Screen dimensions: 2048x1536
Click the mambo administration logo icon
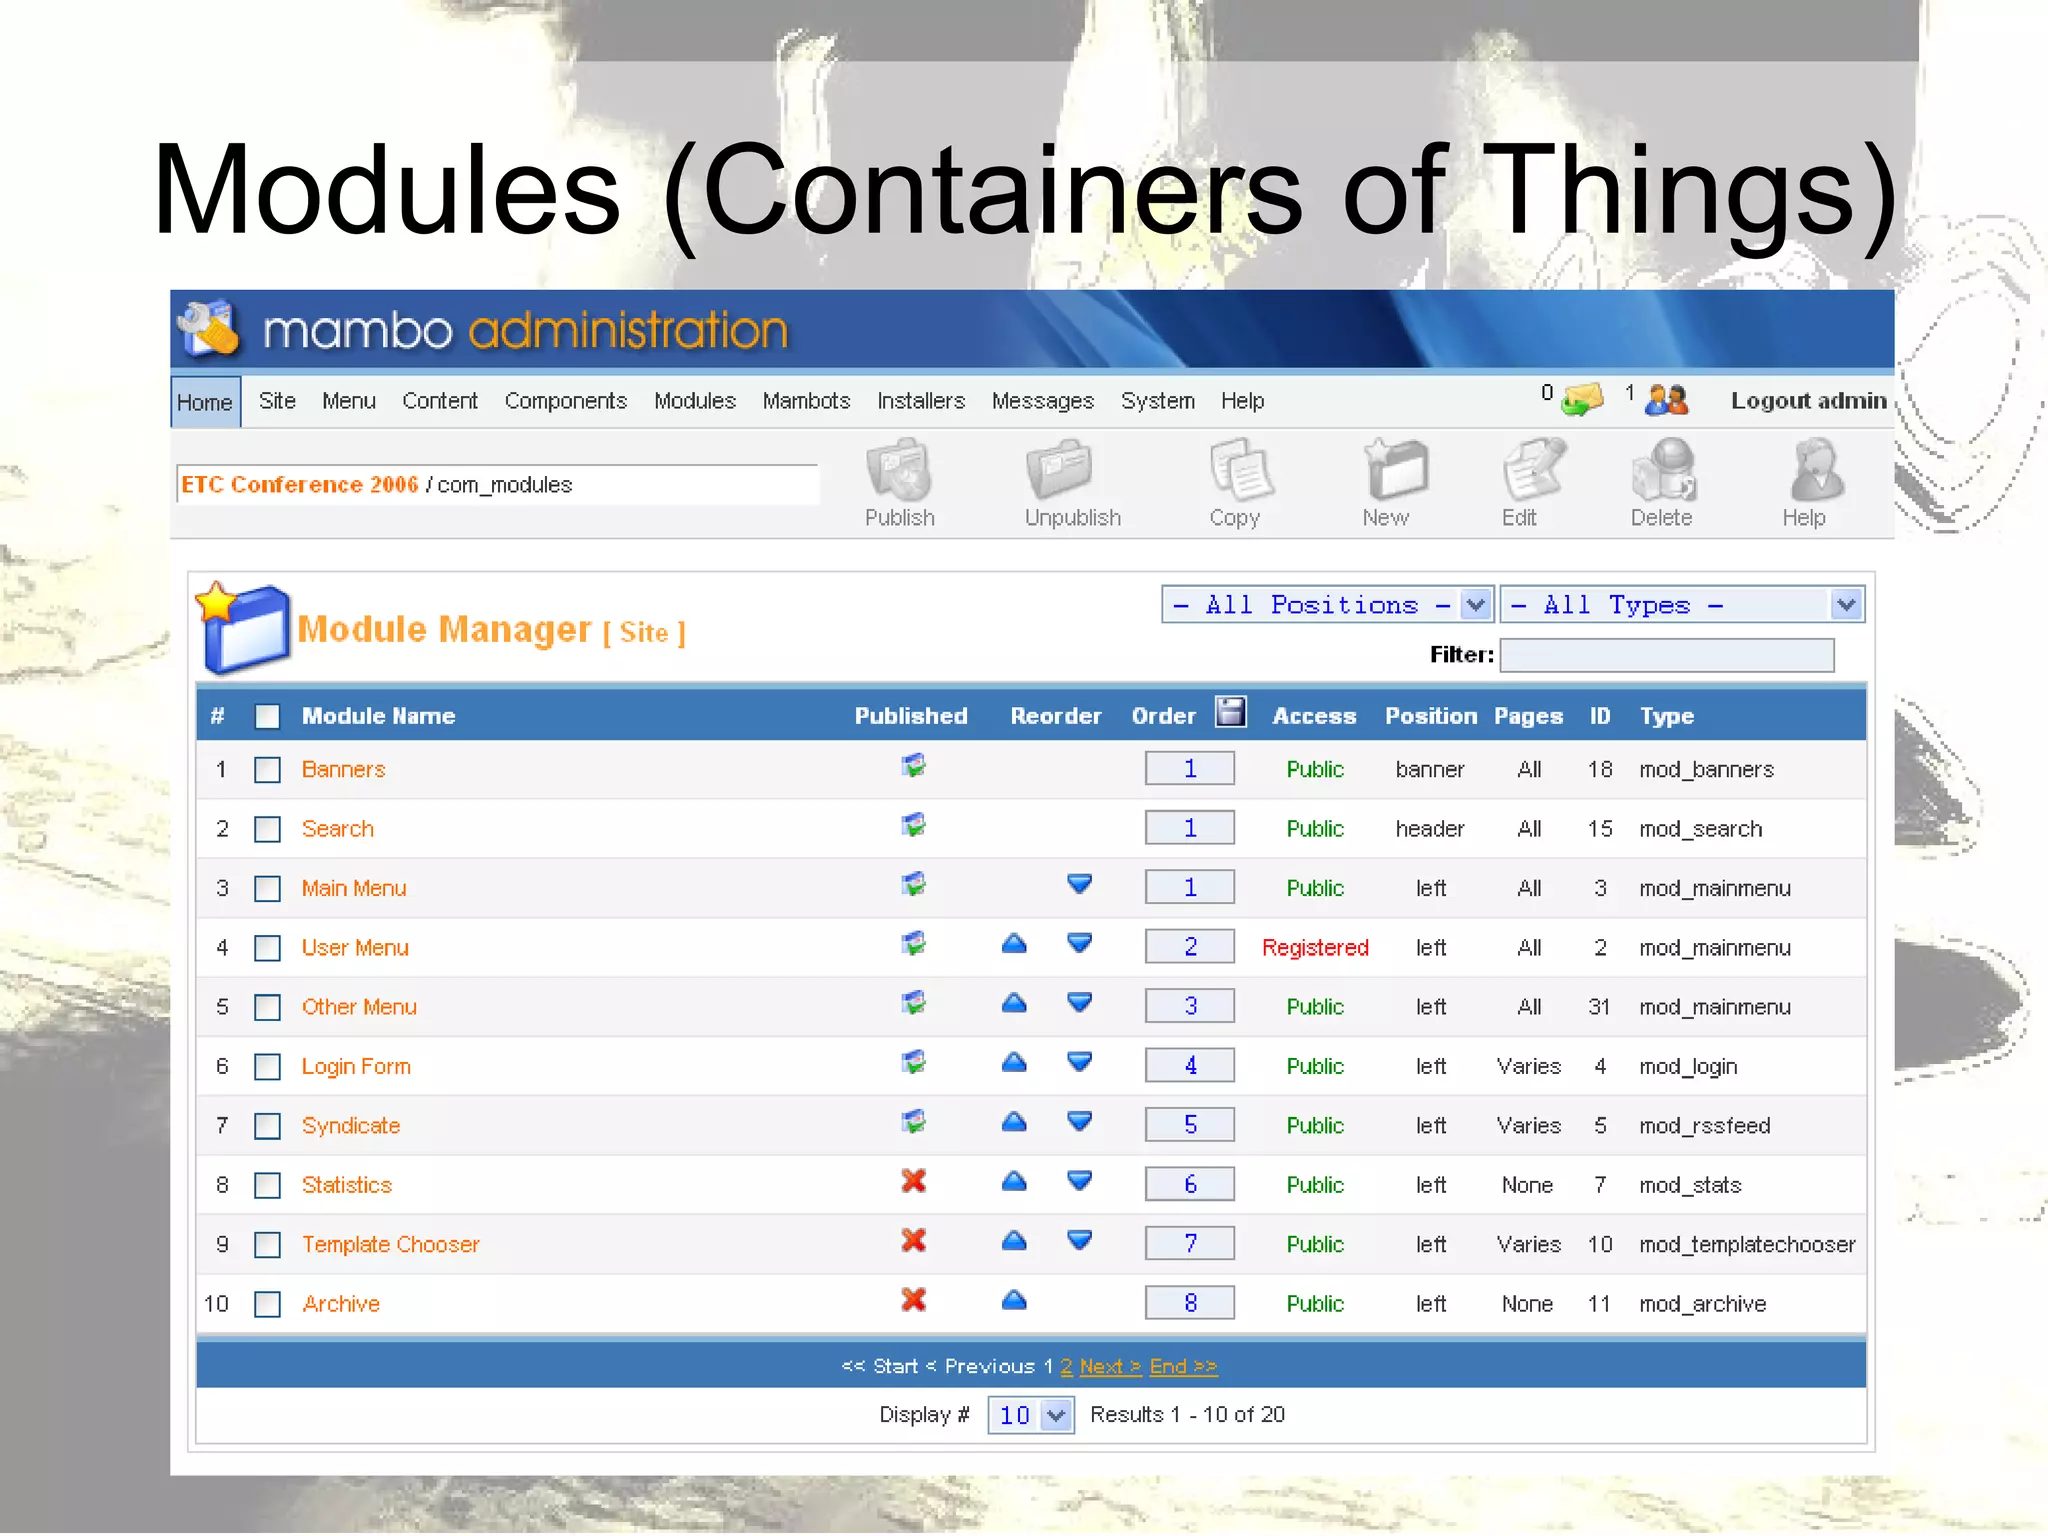[x=208, y=328]
